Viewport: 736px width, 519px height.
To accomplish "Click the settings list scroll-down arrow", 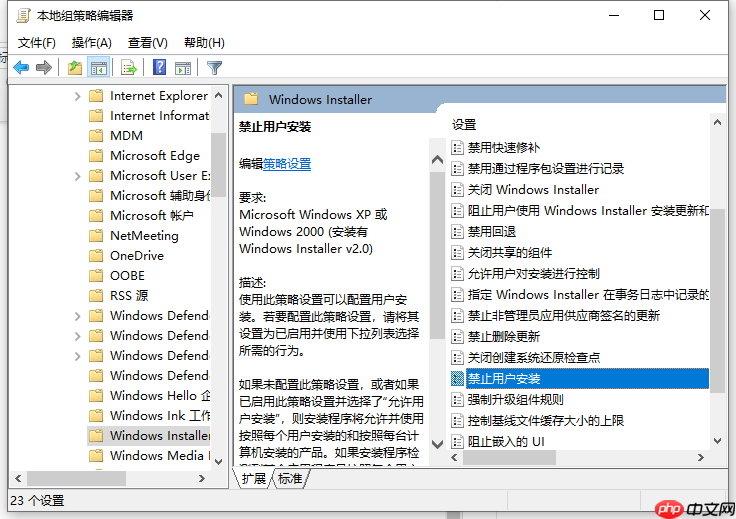I will coord(717,441).
